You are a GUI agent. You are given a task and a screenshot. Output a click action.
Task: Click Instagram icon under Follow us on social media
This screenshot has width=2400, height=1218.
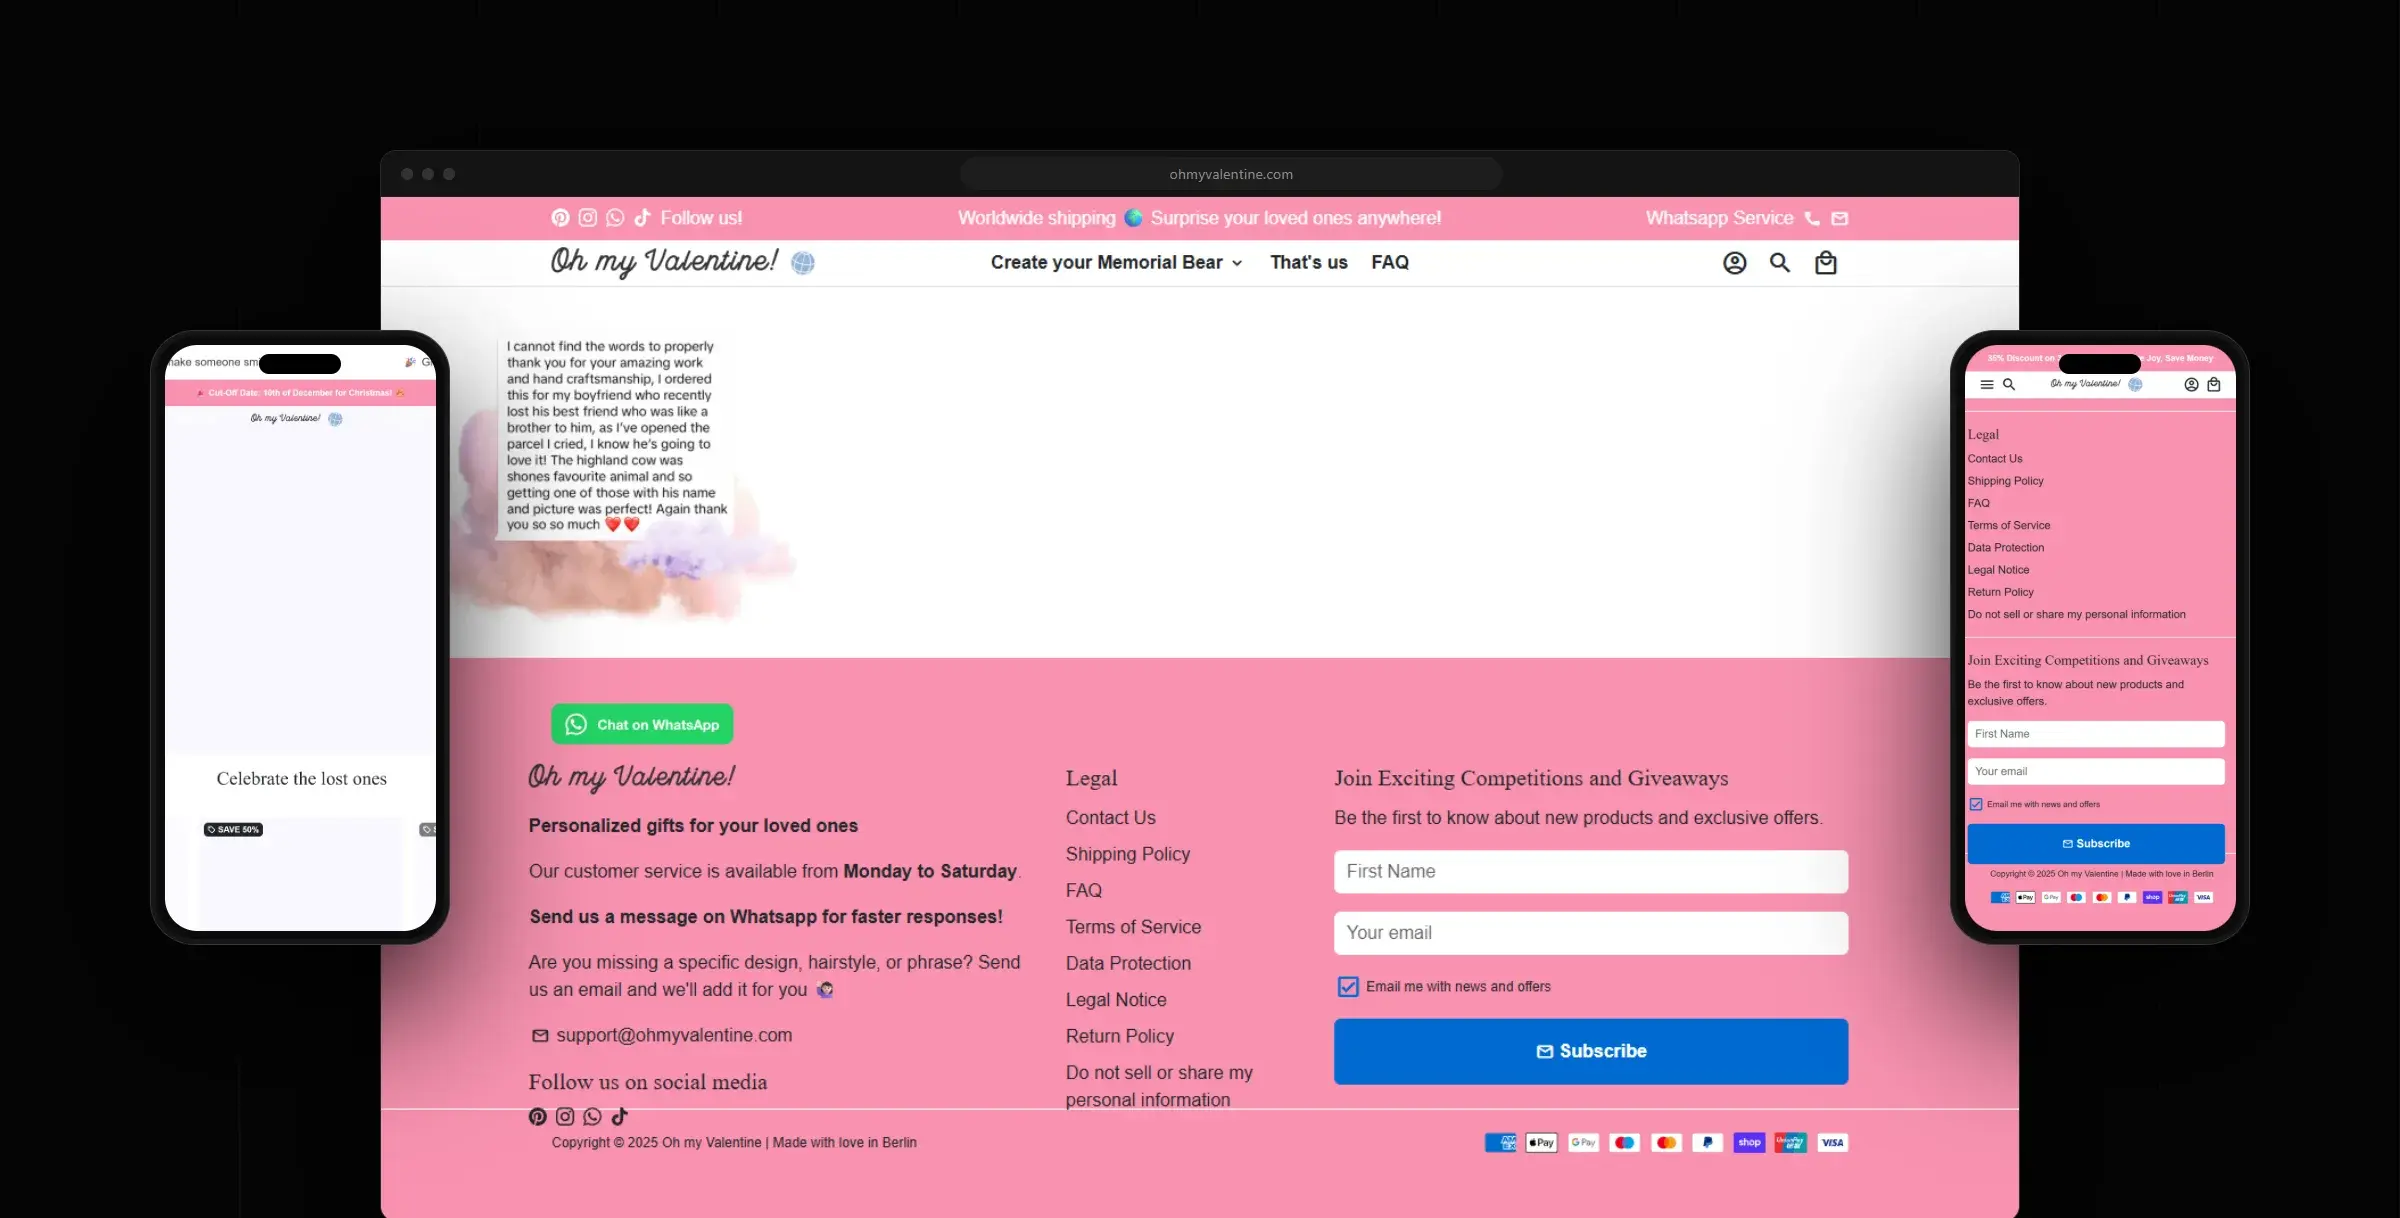[x=565, y=1117]
